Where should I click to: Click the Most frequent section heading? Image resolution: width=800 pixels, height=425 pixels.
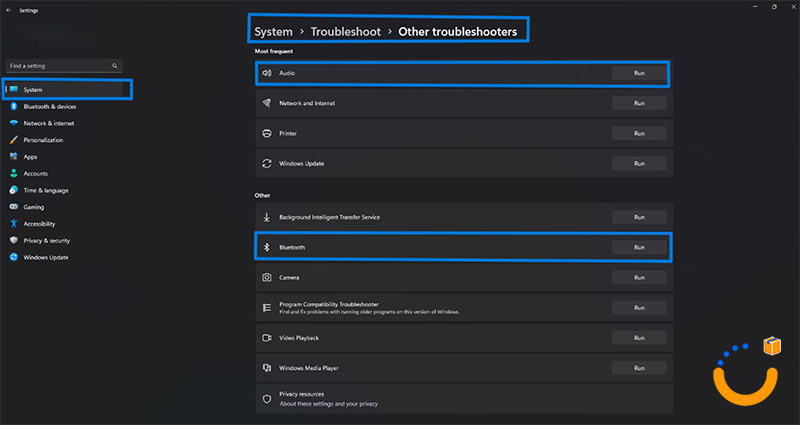pyautogui.click(x=274, y=51)
